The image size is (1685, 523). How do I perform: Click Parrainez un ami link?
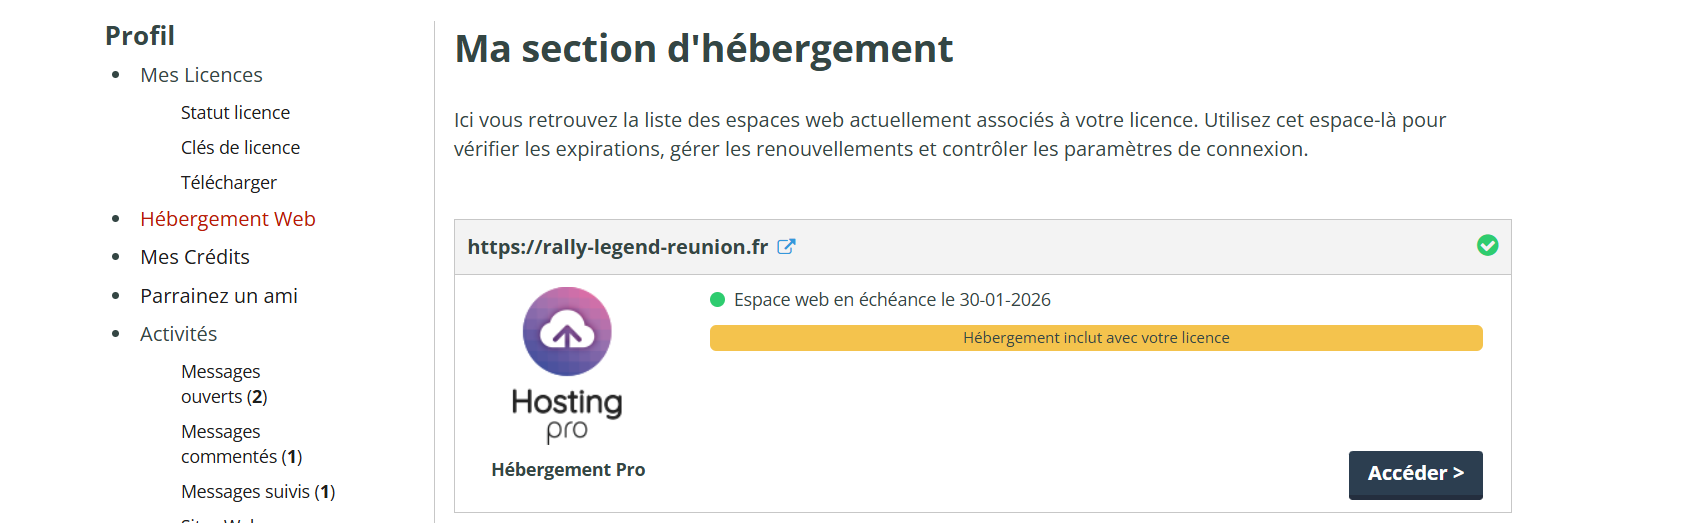pos(219,296)
